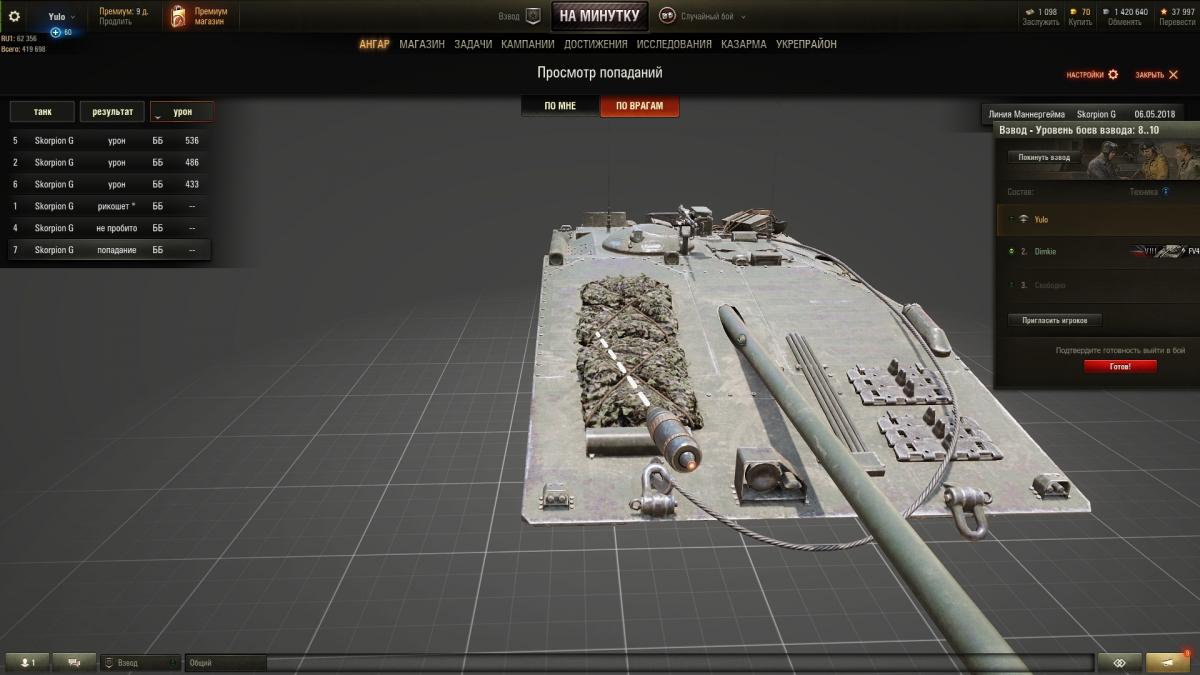
Task: Sort the hit list by результат column
Action: tap(112, 112)
